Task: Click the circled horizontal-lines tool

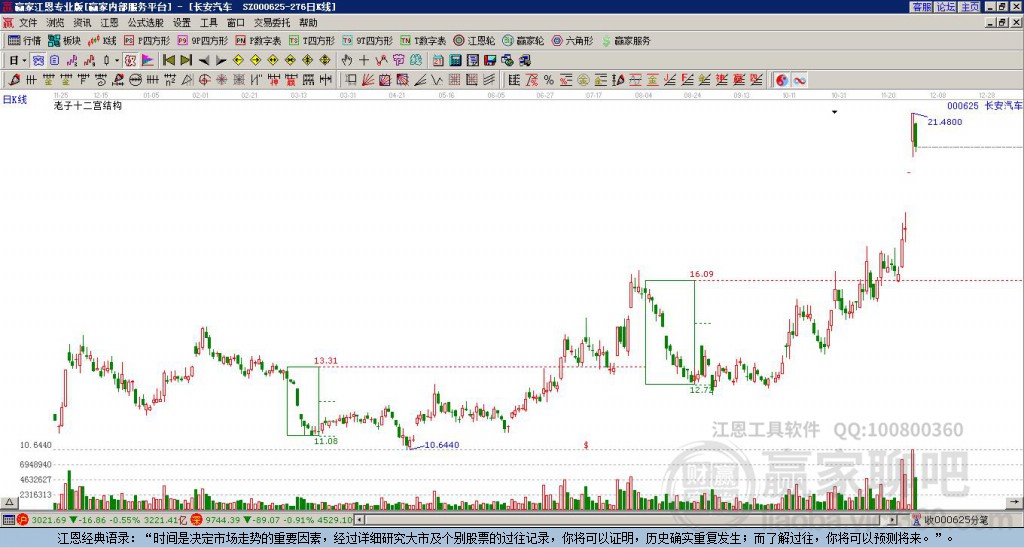Action: click(x=135, y=80)
